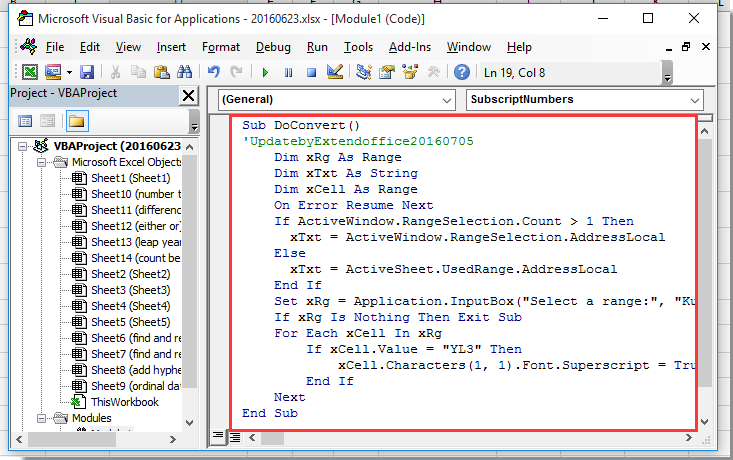The height and width of the screenshot is (460, 733).
Task: Switch to Full Module View button
Action: 233,437
